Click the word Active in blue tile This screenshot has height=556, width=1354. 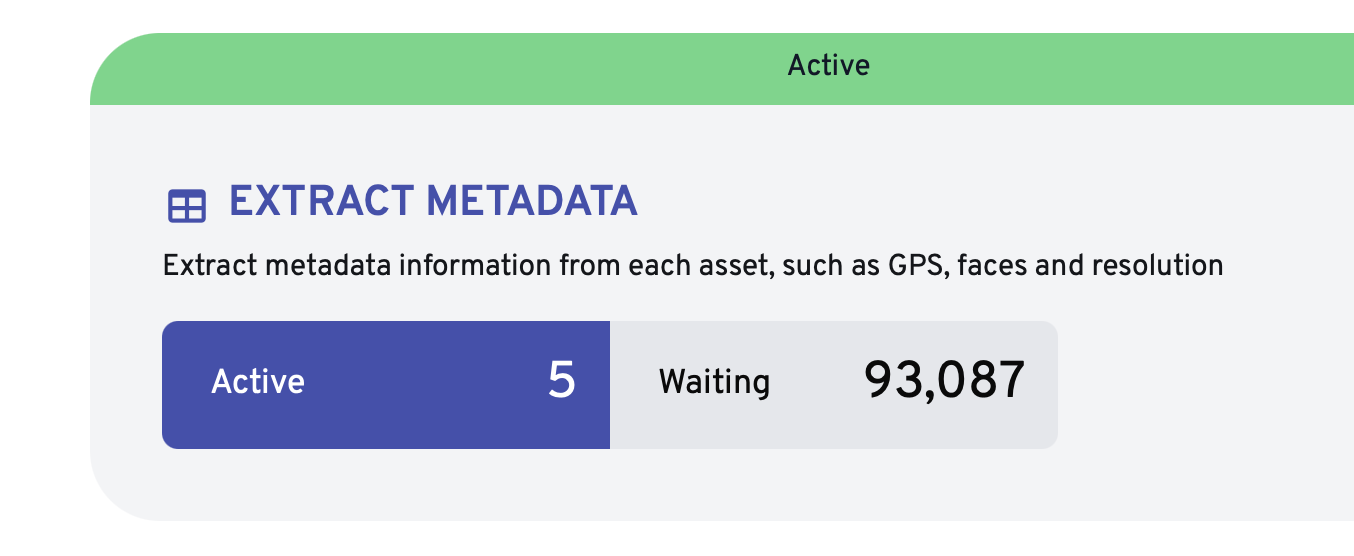tap(258, 382)
